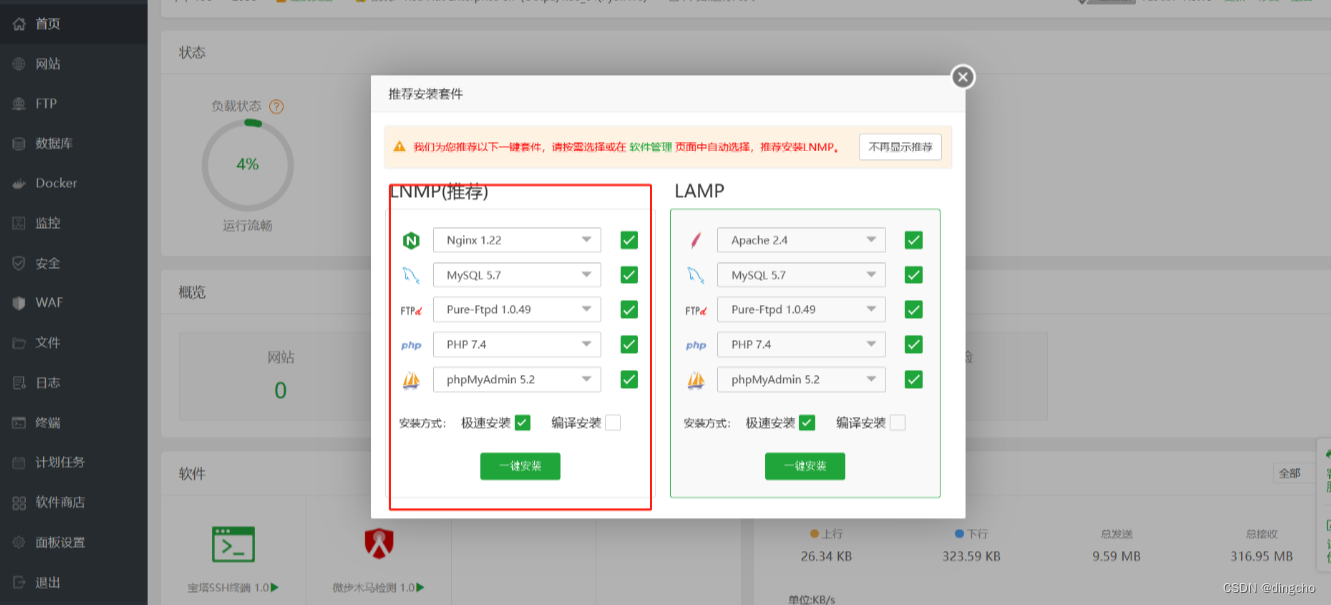Open LAMP PHP 7.4 version dropdown
Image resolution: width=1331 pixels, height=605 pixels.
[x=801, y=345]
